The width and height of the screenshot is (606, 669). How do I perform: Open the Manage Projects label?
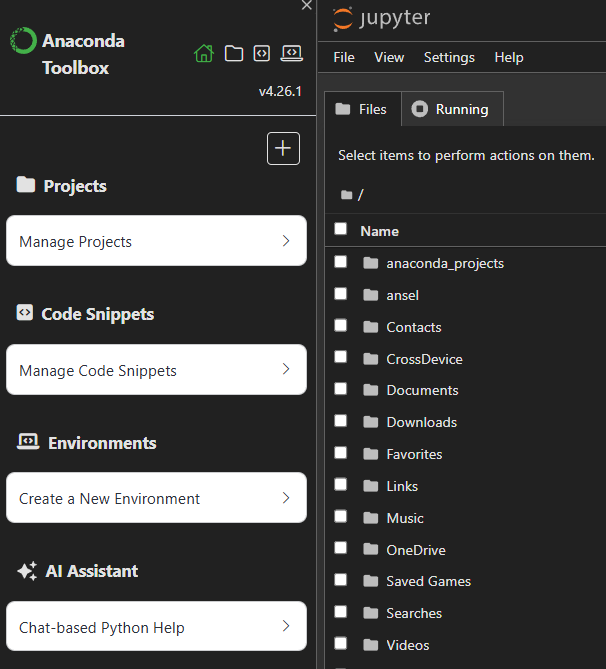click(x=76, y=242)
